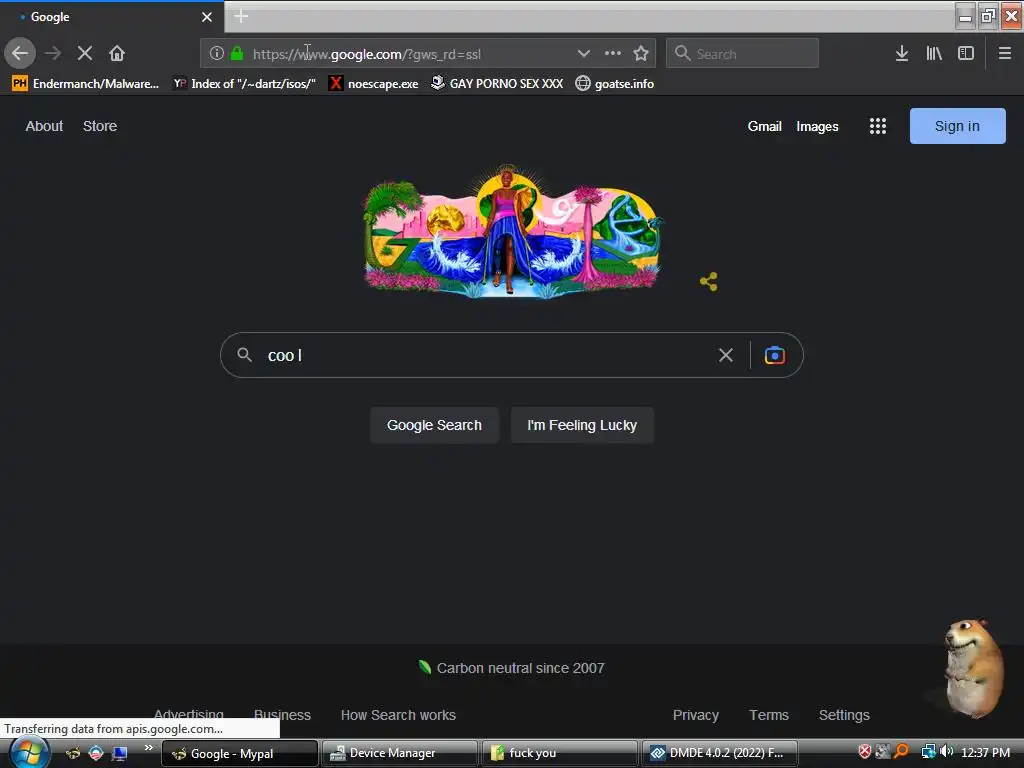This screenshot has height=768, width=1024.
Task: Open the library bookshelf icon
Action: (x=934, y=54)
